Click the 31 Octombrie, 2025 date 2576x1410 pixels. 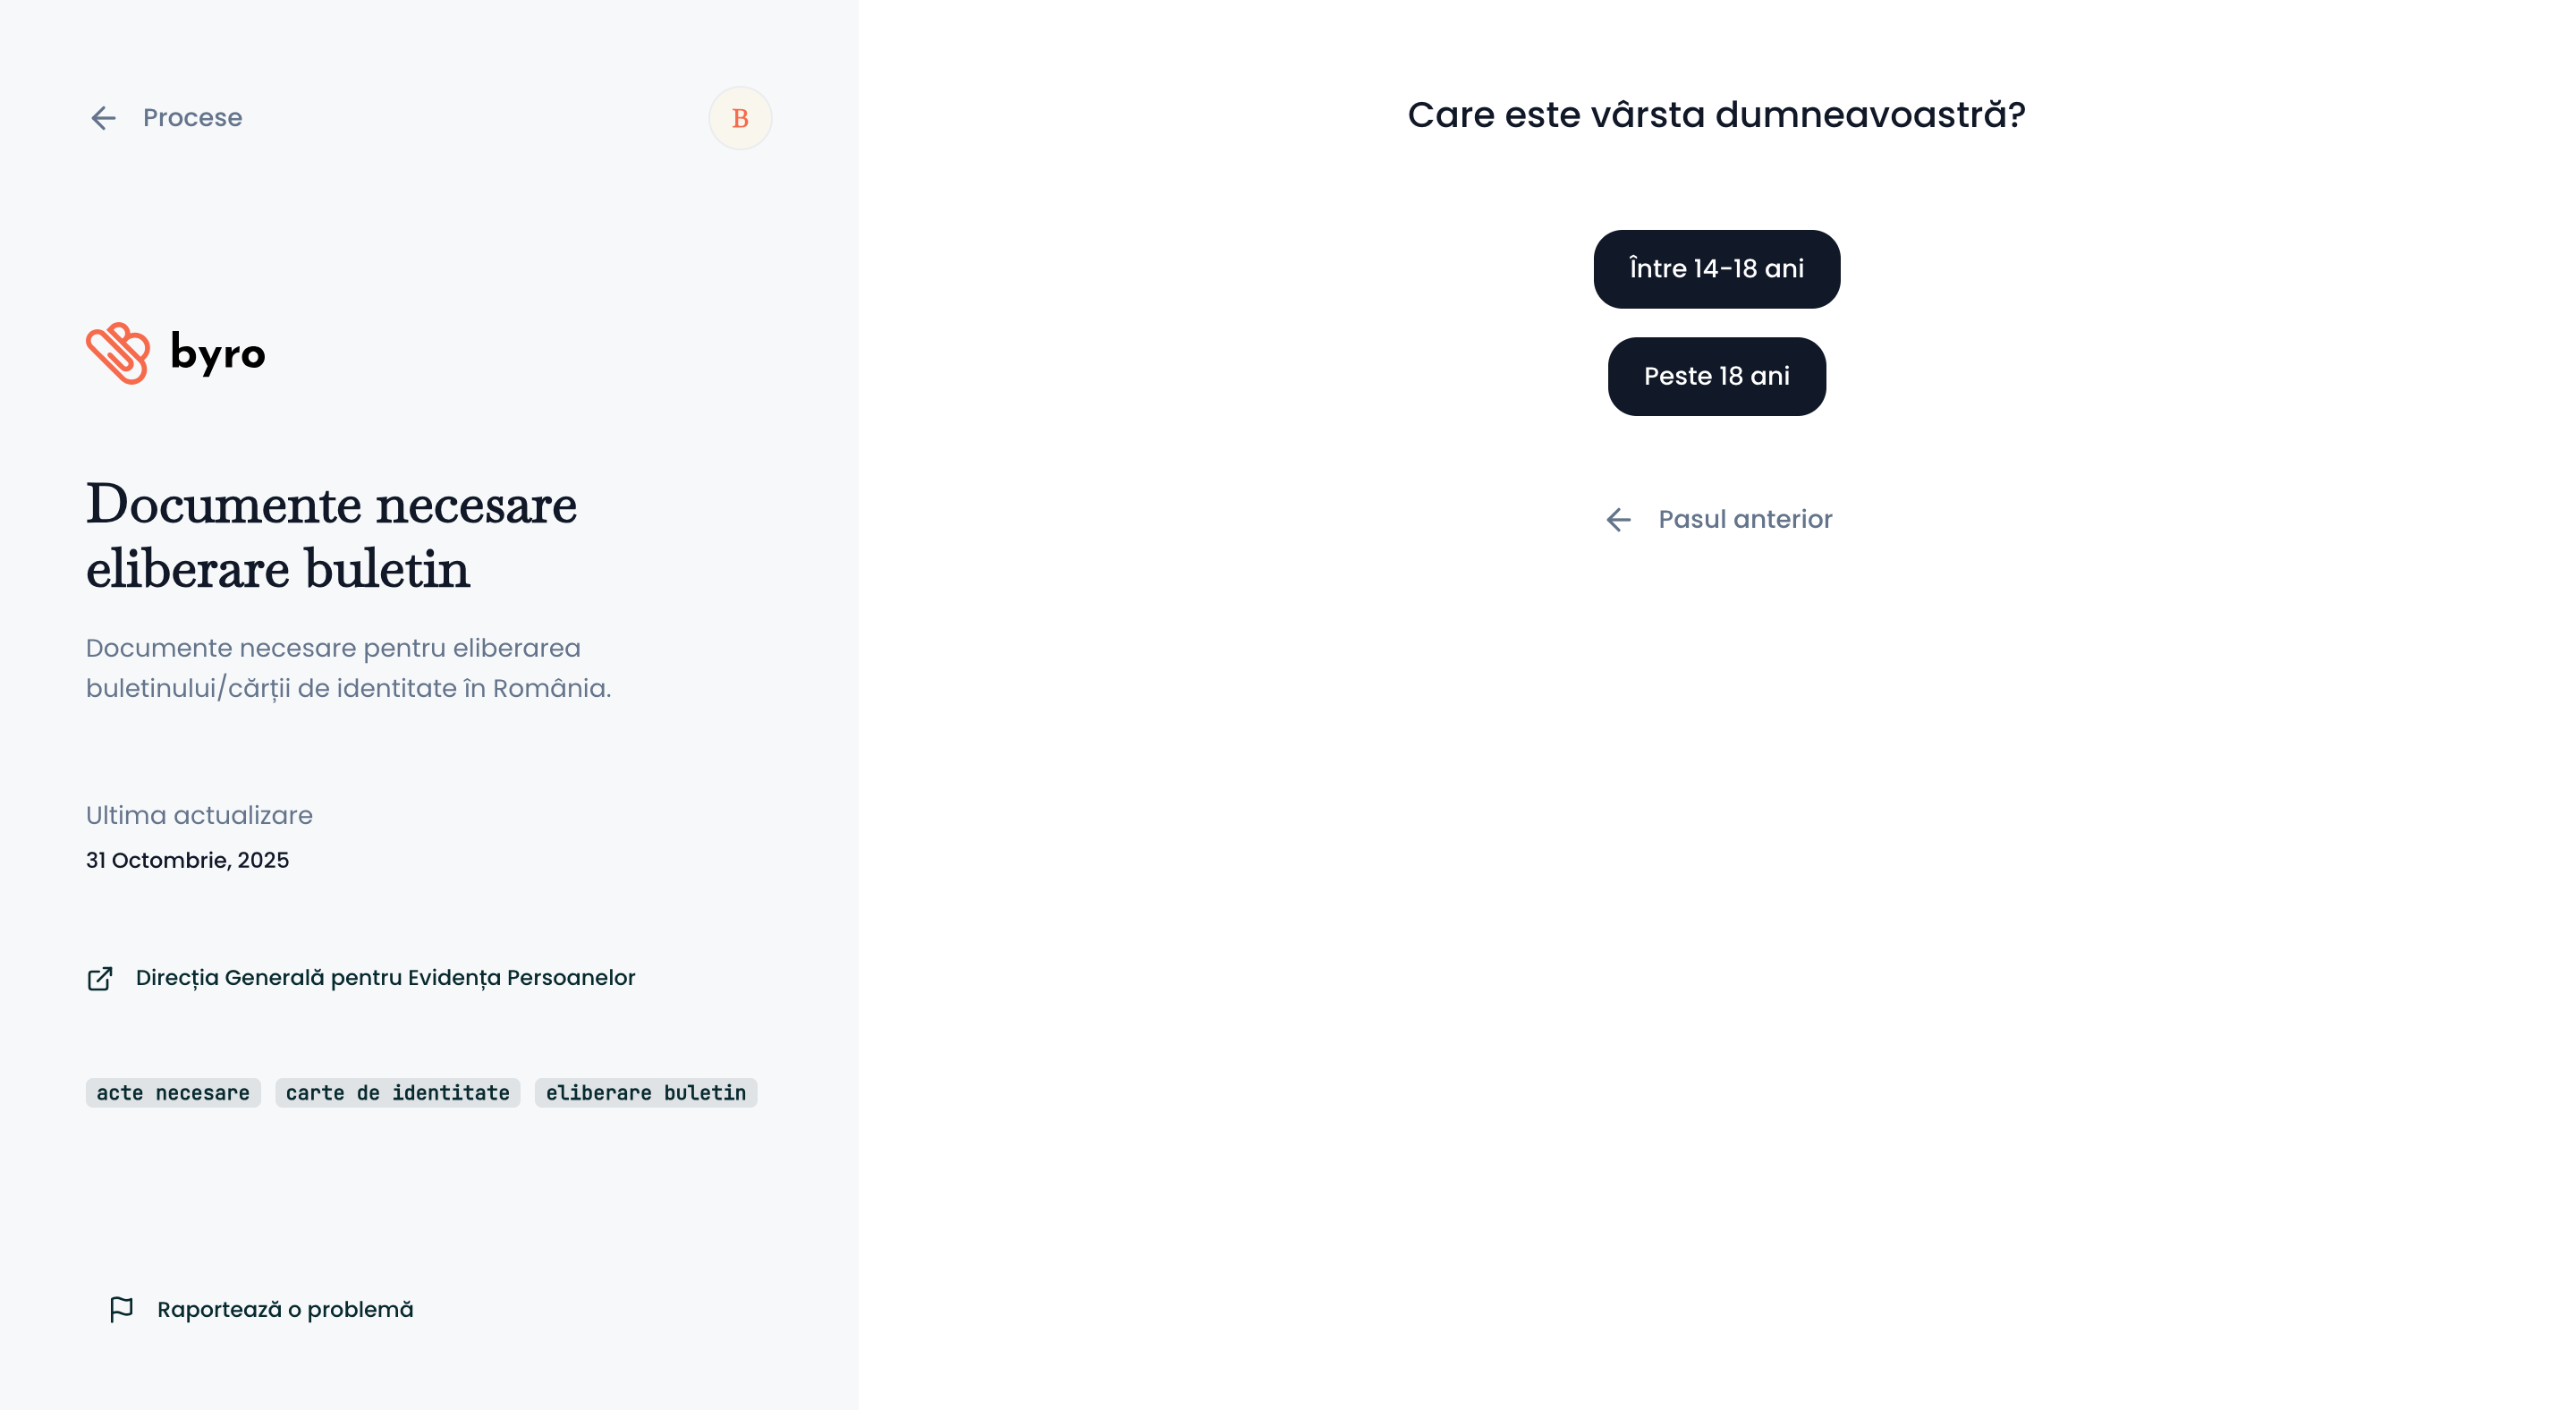pos(187,861)
